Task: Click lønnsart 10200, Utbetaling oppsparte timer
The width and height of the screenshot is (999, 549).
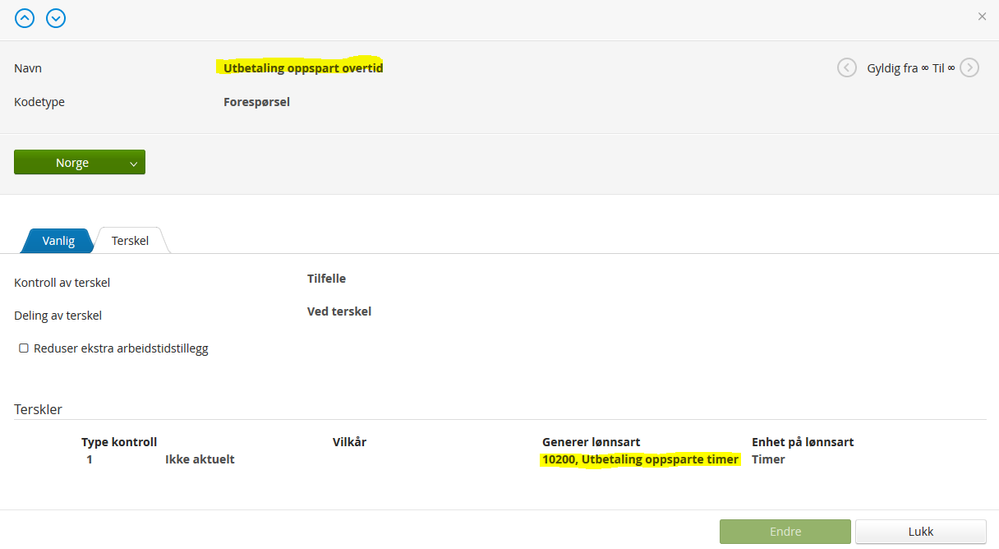Action: tap(640, 460)
